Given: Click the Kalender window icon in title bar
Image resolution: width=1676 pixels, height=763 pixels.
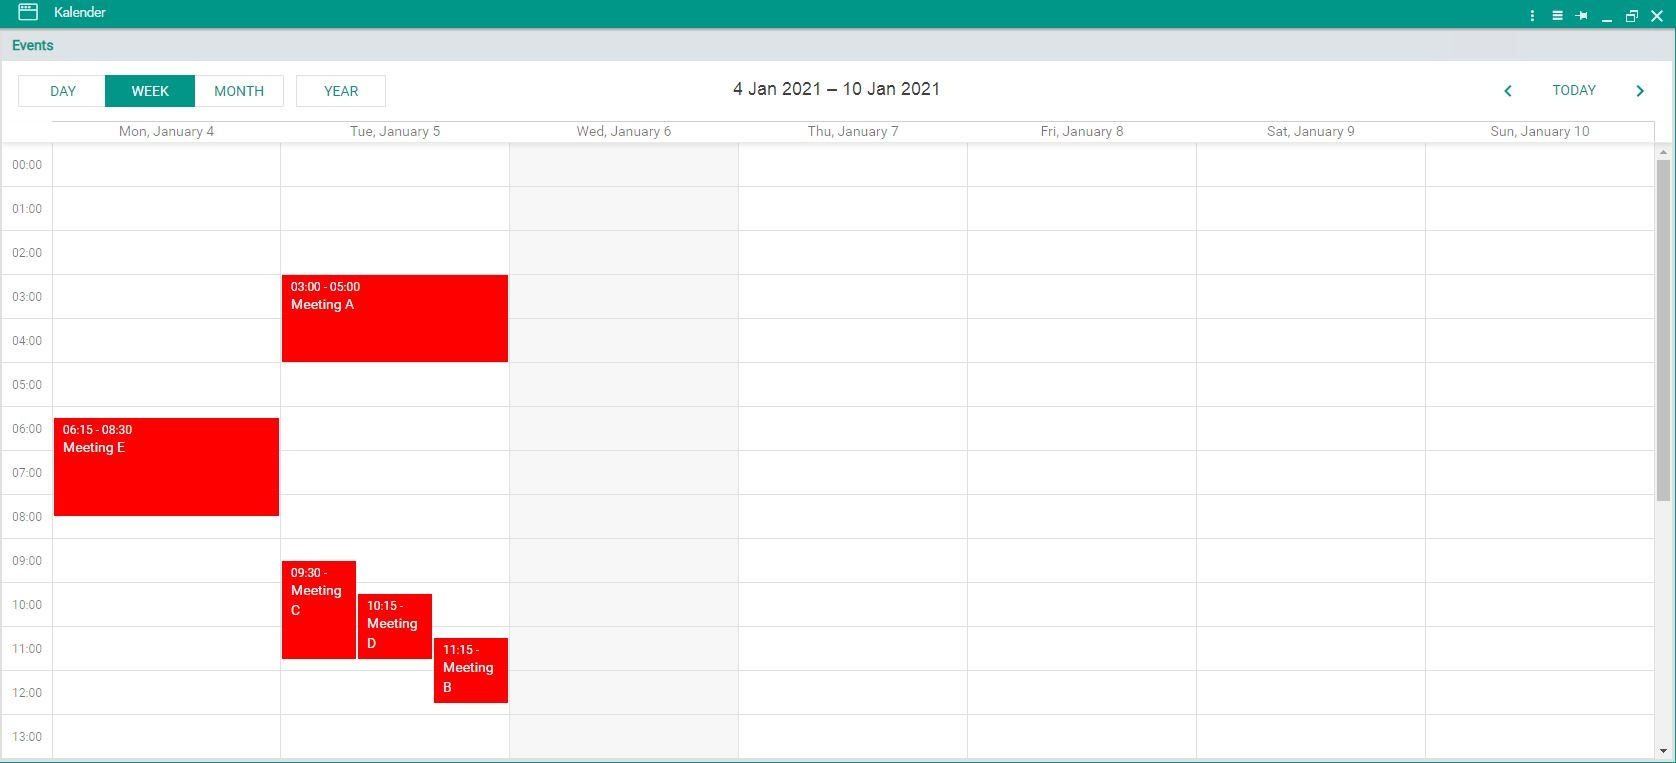Looking at the screenshot, I should tap(28, 13).
